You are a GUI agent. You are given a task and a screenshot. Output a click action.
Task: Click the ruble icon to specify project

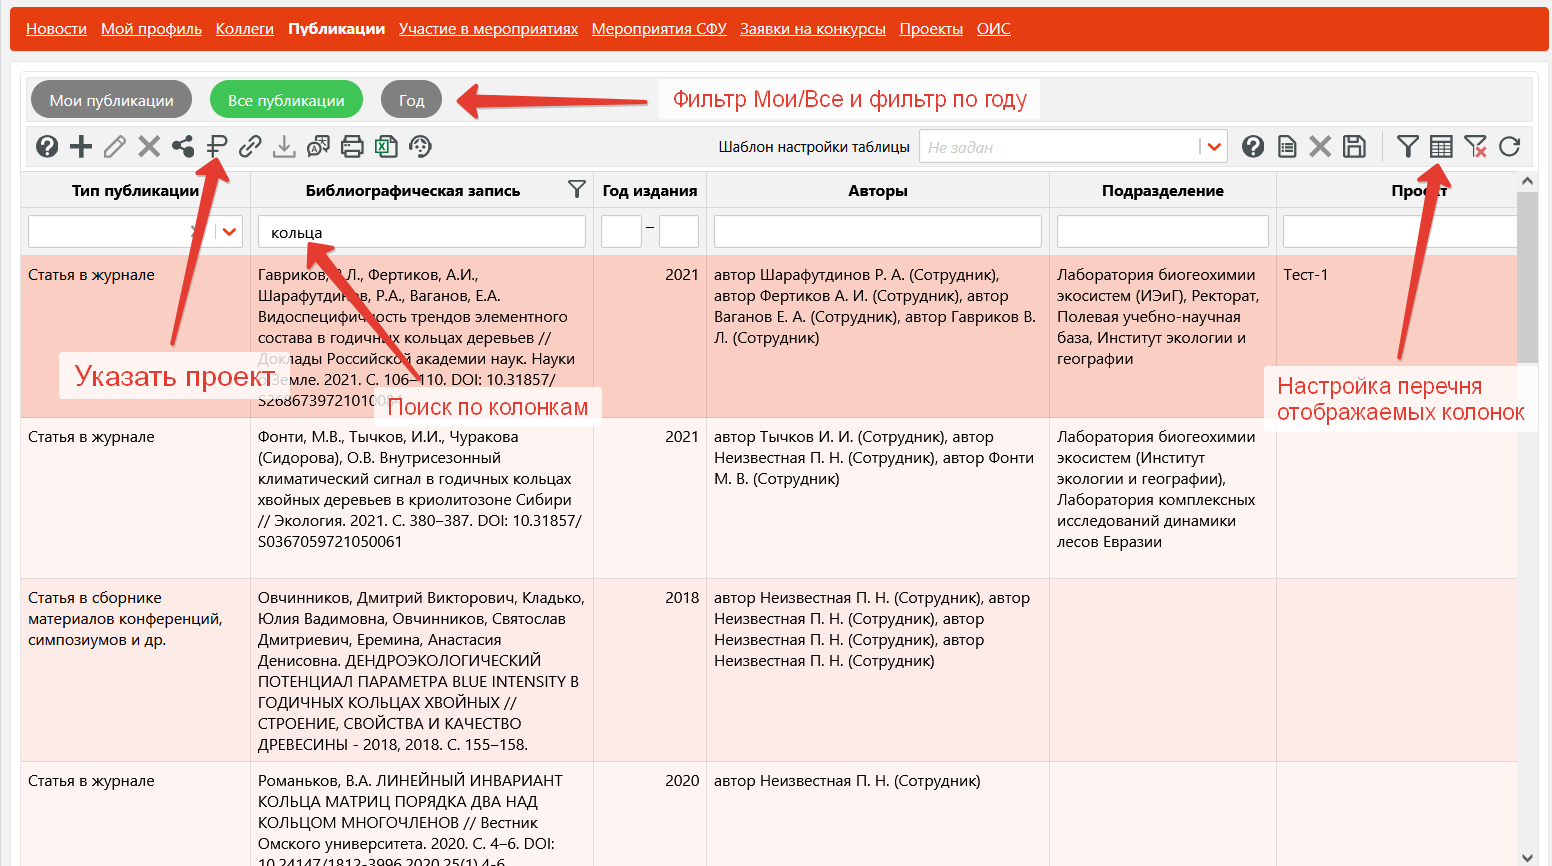click(217, 147)
